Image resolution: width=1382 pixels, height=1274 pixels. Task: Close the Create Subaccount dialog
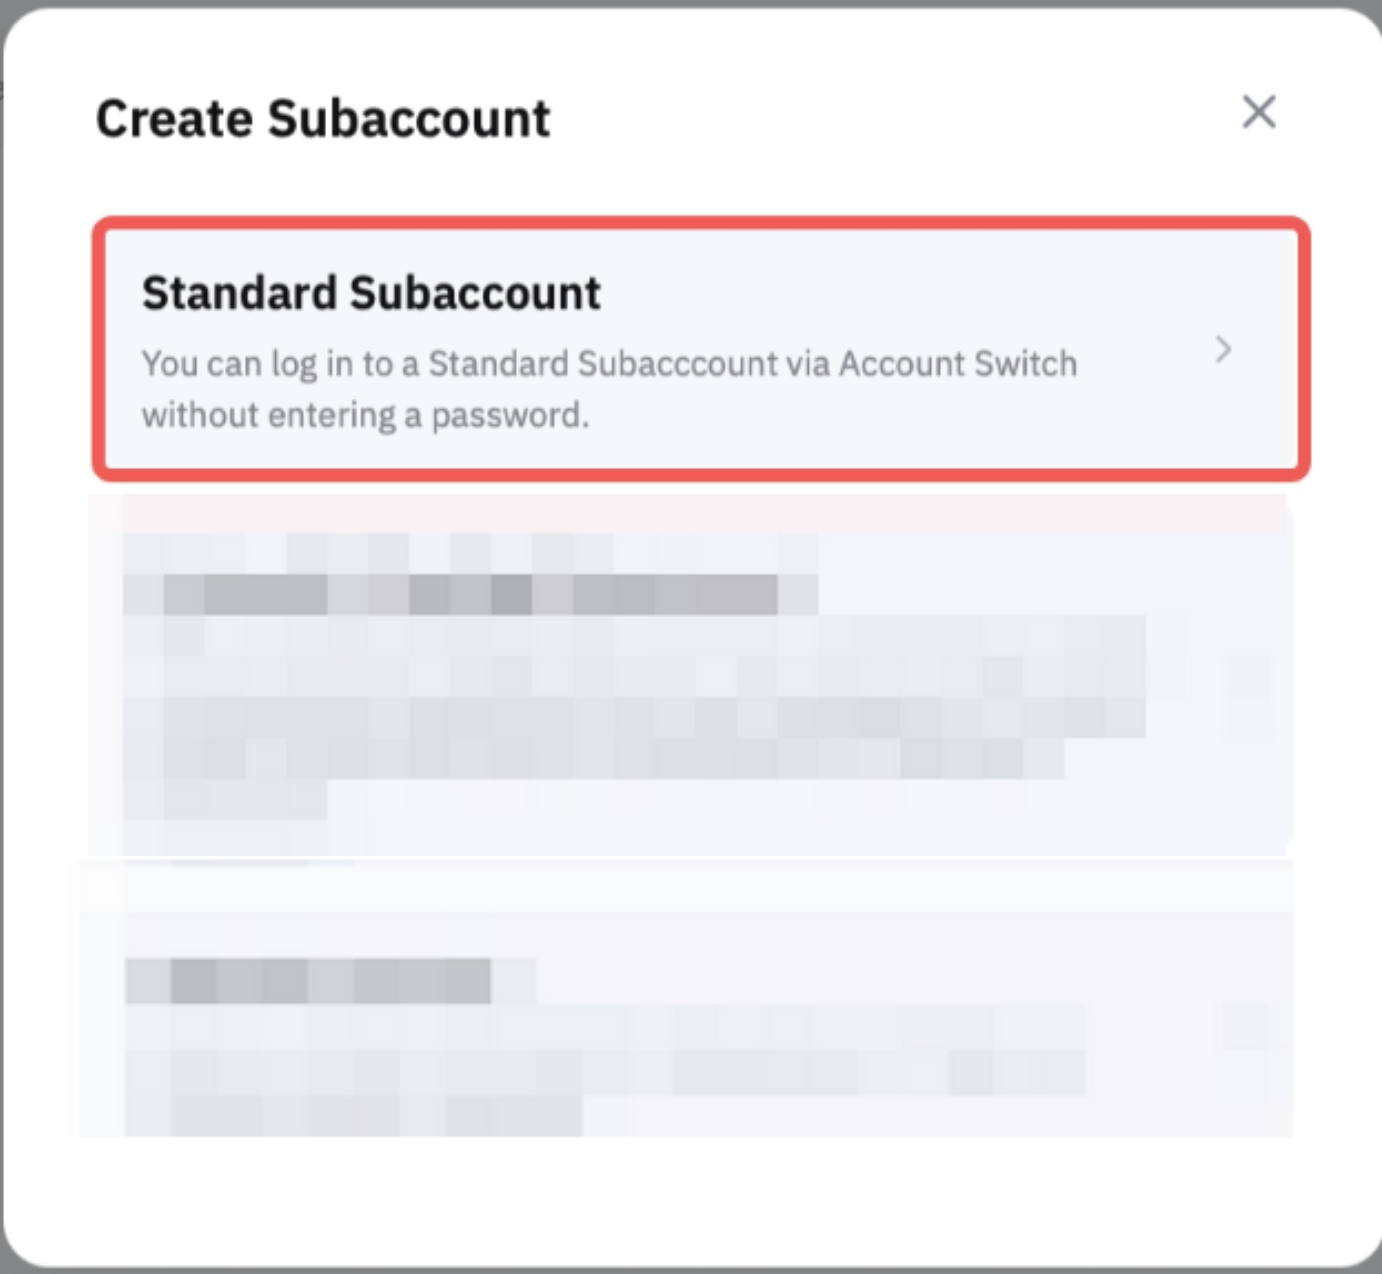click(x=1258, y=112)
